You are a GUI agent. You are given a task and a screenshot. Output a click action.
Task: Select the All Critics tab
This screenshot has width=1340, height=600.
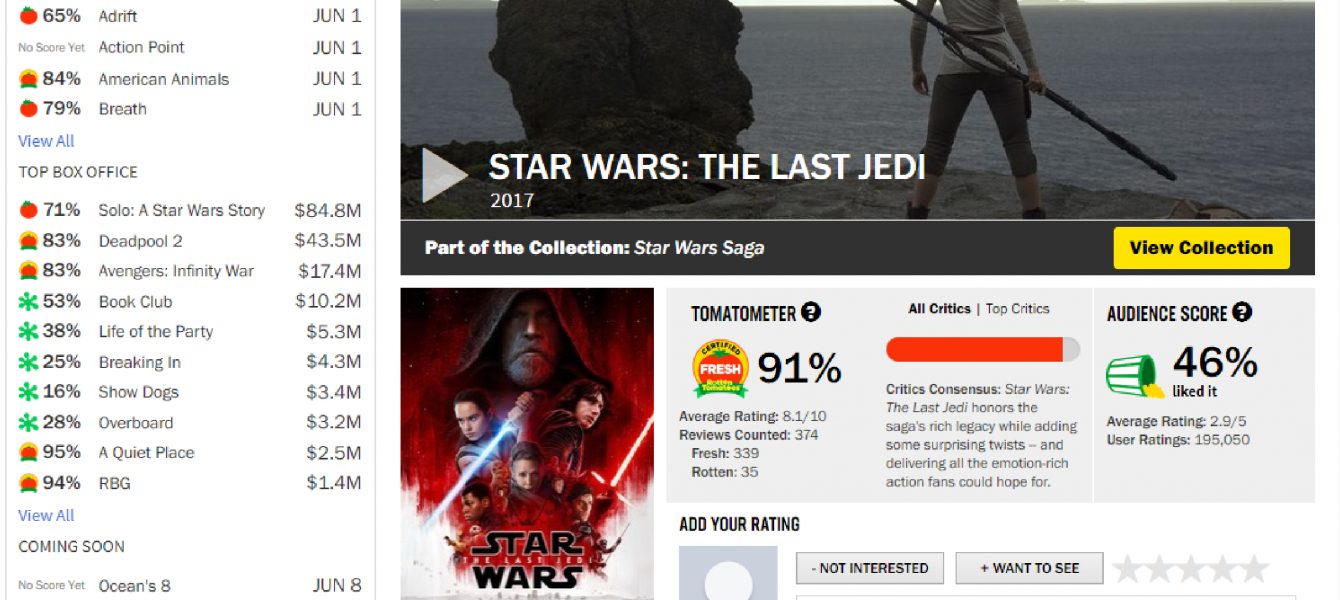[x=939, y=309]
